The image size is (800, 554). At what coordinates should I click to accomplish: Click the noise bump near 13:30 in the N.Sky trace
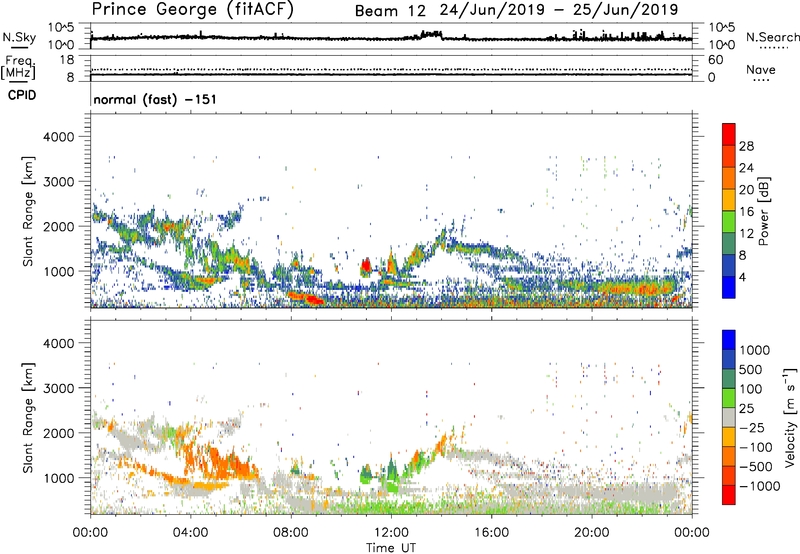(430, 34)
